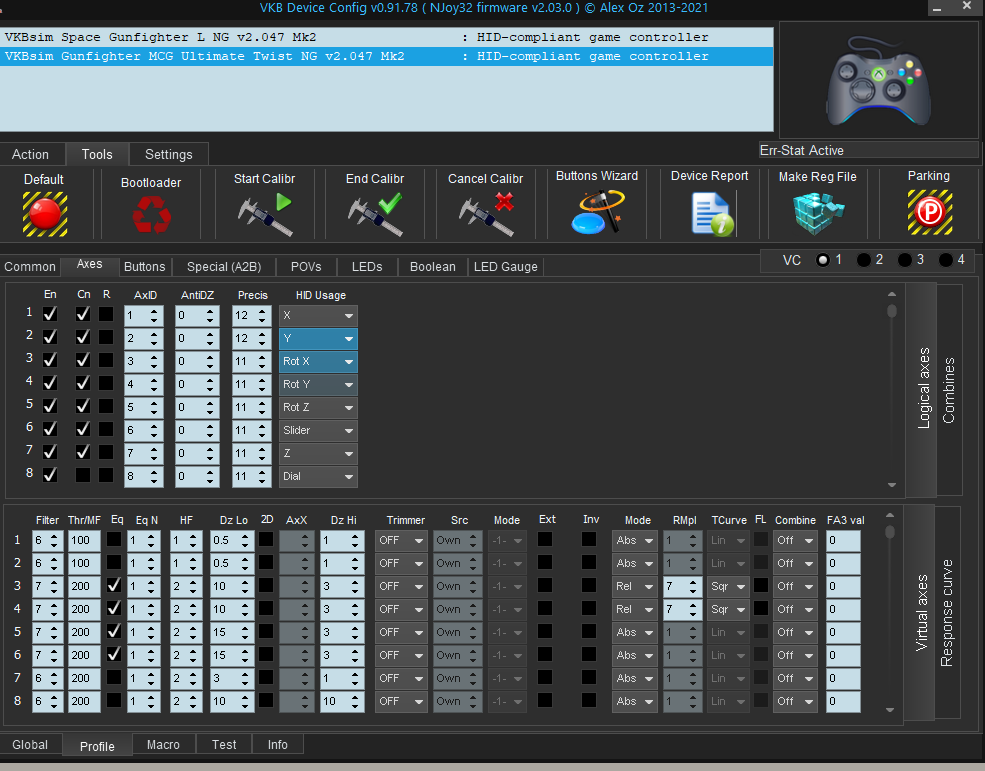Open the HID Usage dropdown showing Rot Y
Image resolution: width=985 pixels, height=771 pixels.
click(x=318, y=385)
